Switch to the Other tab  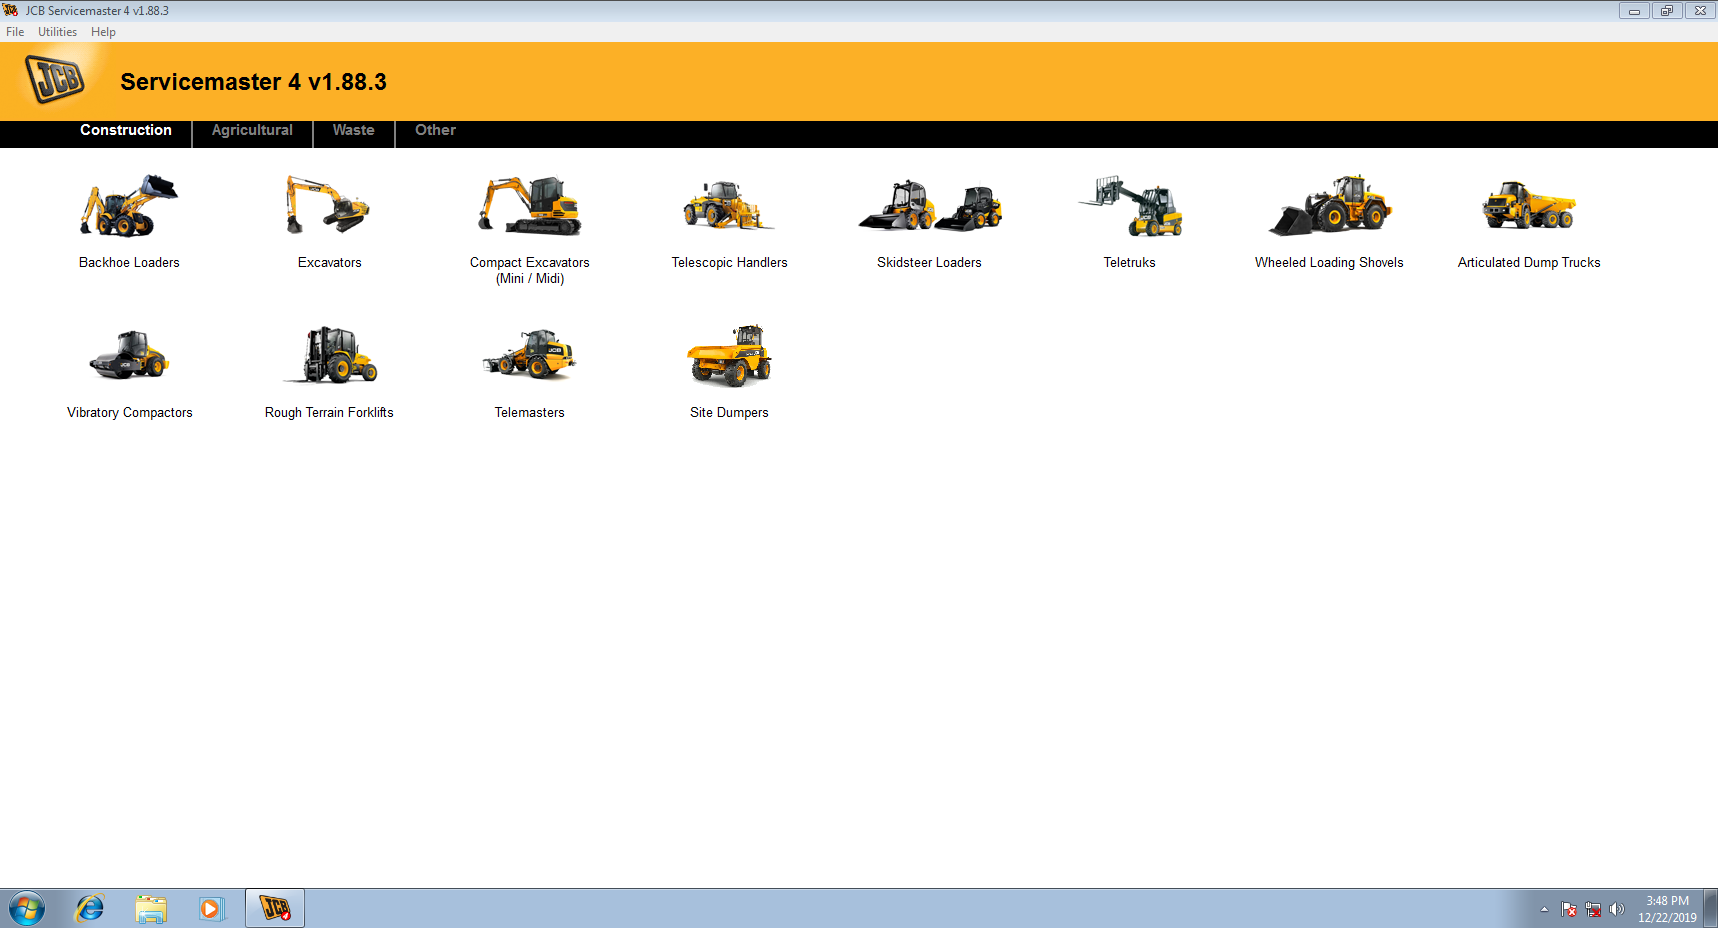[436, 130]
